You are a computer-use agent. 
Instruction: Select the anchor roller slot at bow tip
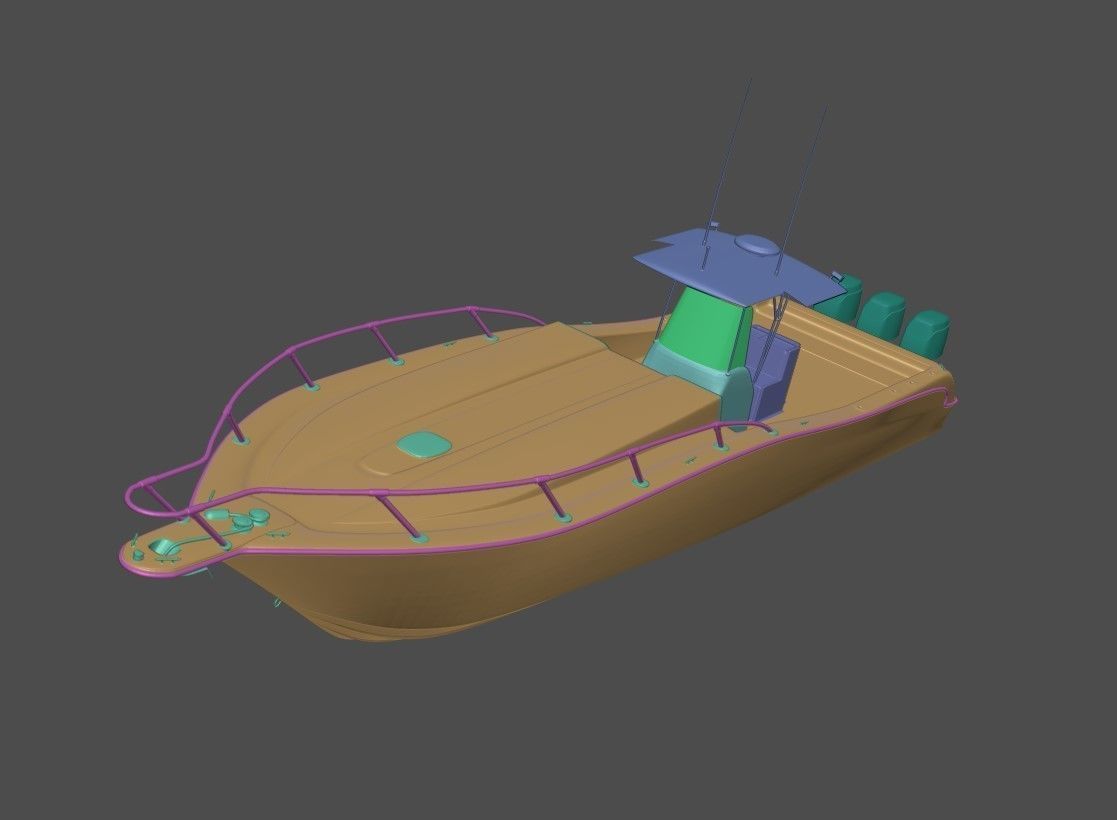pos(167,549)
